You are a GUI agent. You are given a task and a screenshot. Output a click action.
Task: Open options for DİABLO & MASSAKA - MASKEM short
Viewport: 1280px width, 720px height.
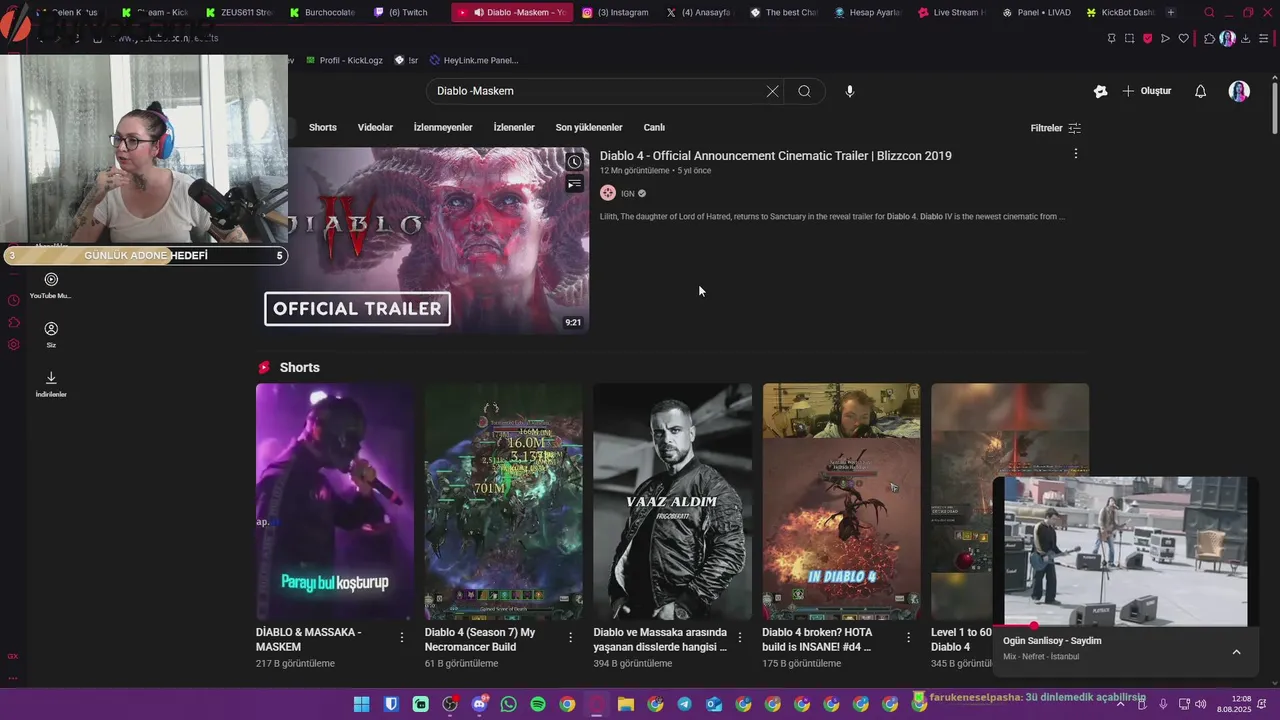(x=402, y=637)
